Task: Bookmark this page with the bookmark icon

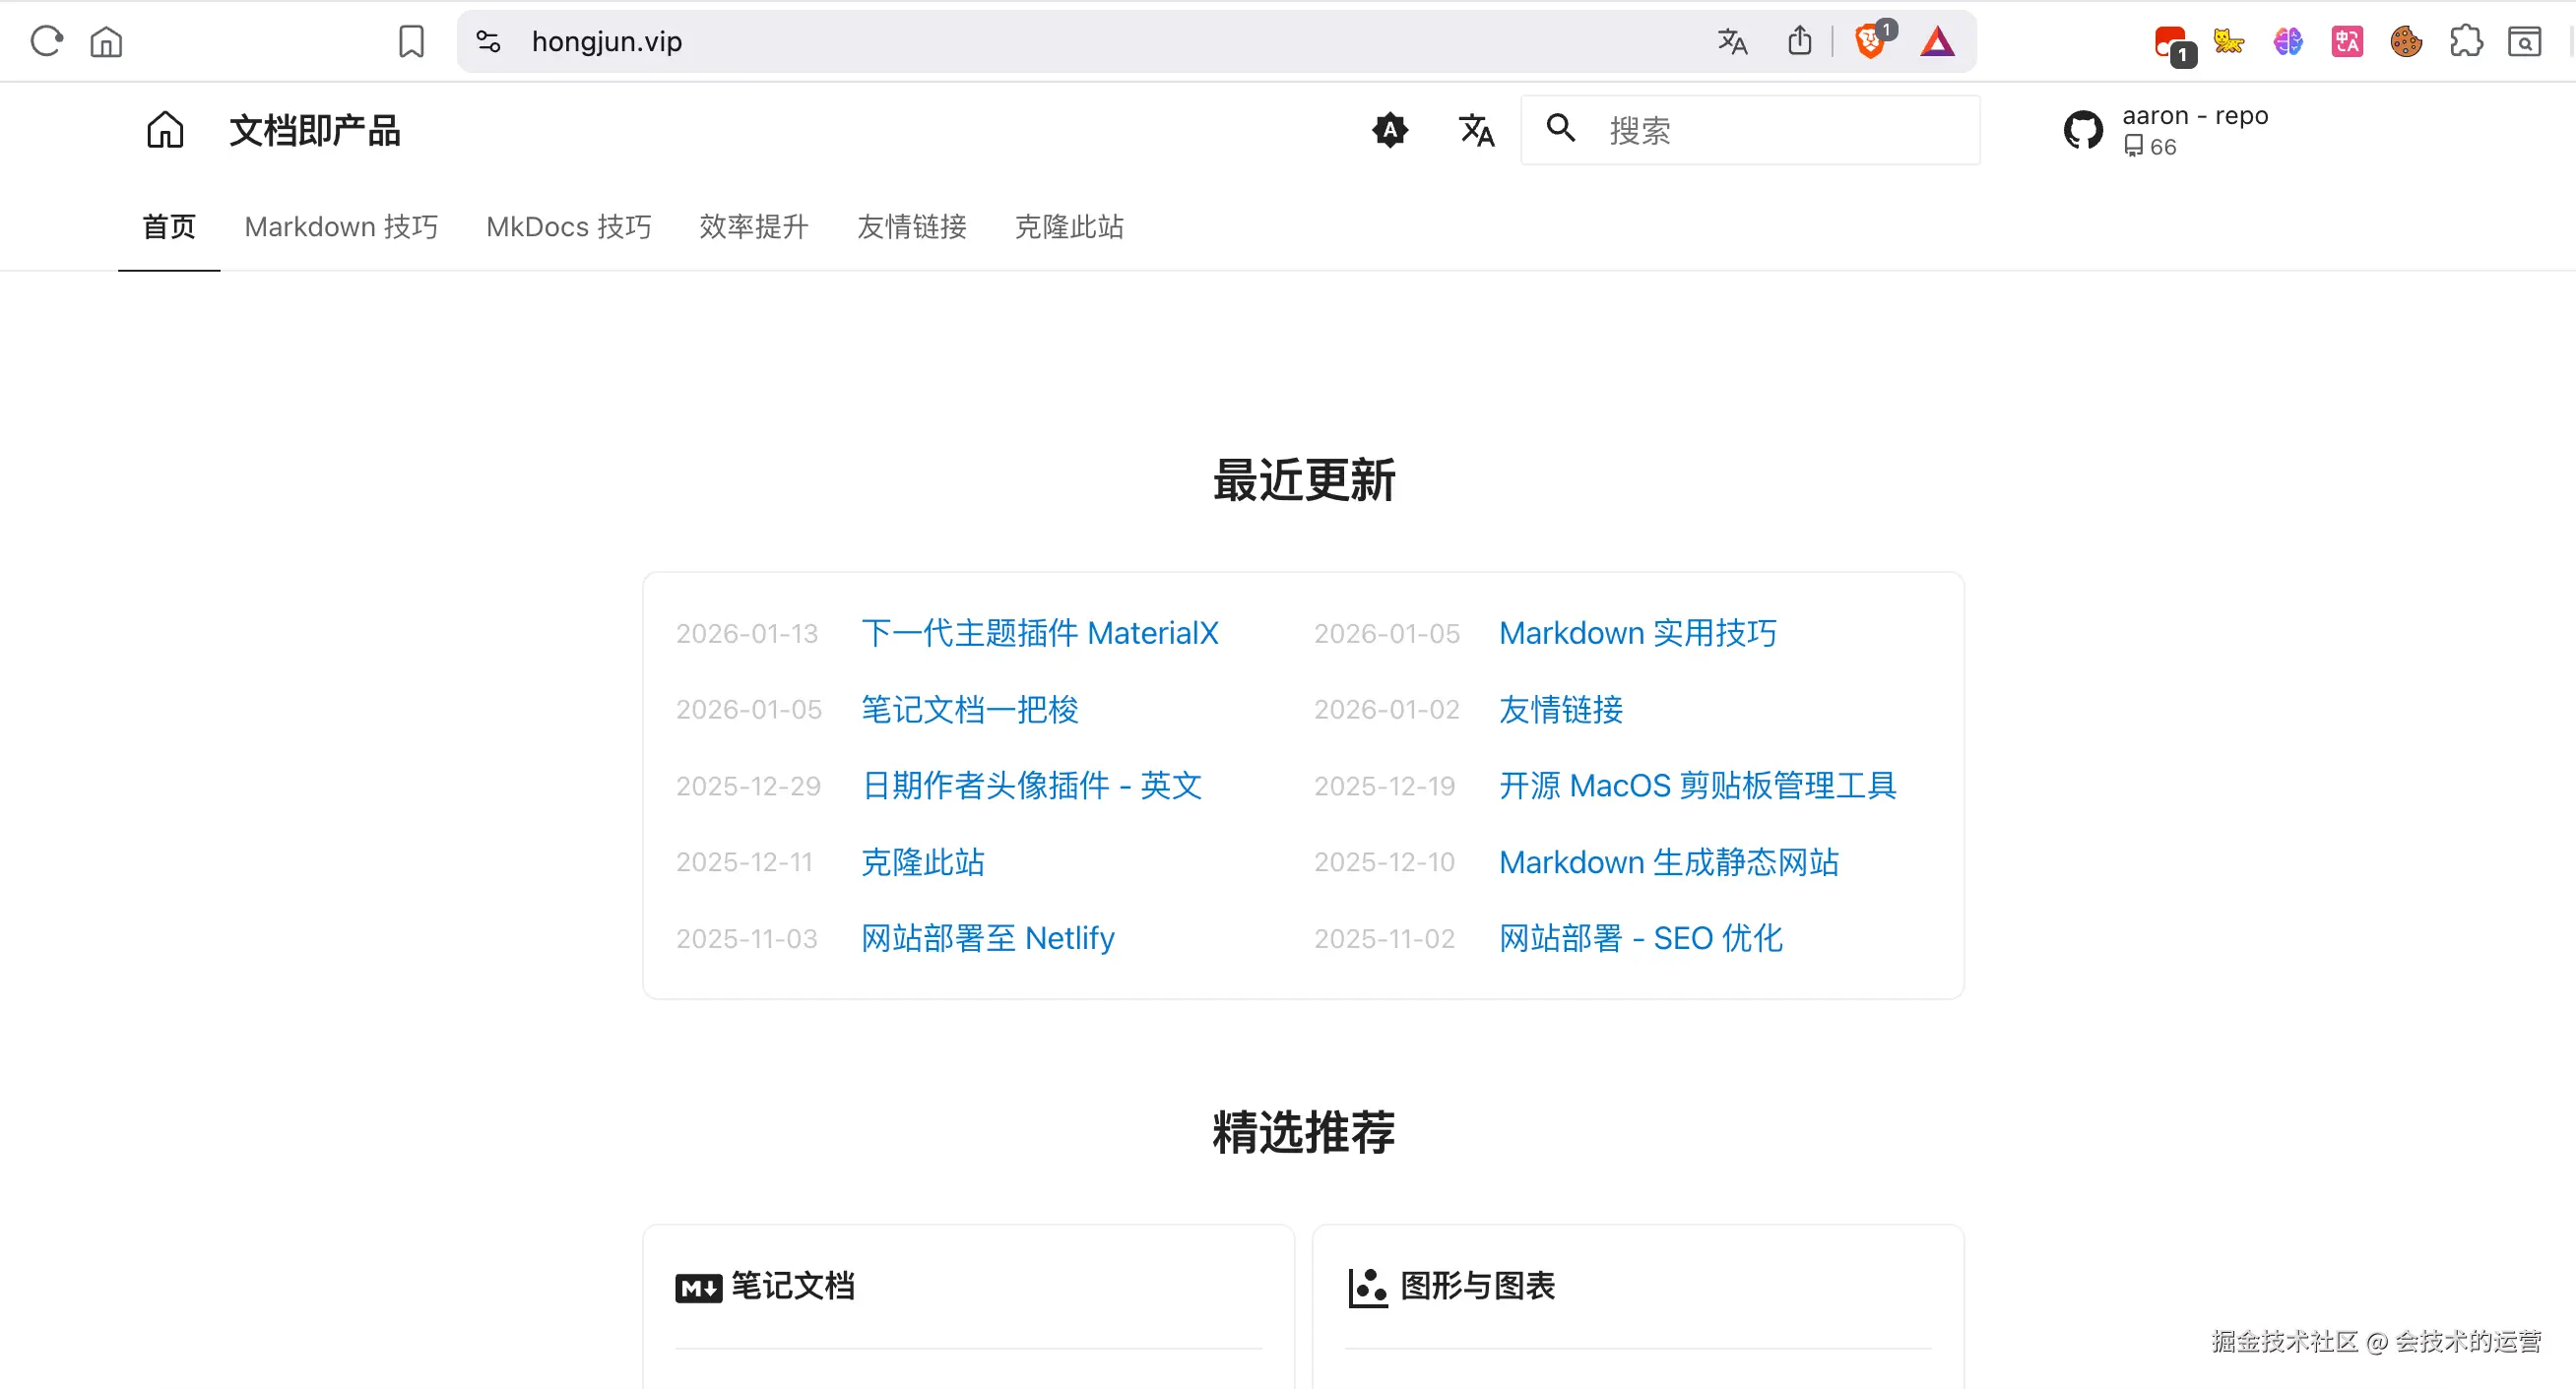Action: tap(411, 41)
